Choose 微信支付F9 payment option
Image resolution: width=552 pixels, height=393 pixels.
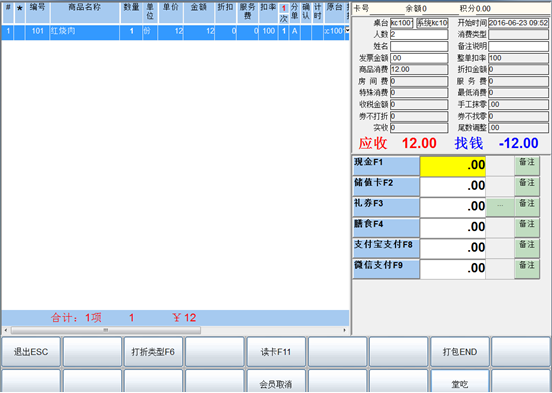[x=386, y=269]
